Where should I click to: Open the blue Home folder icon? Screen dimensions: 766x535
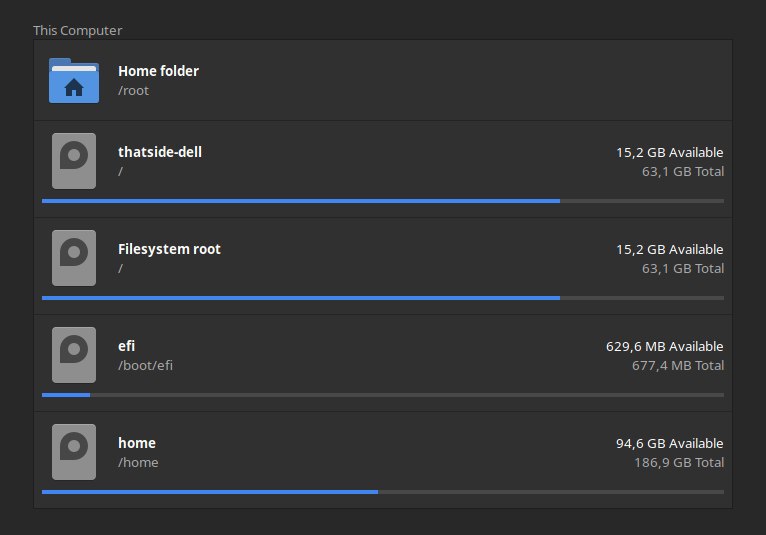coord(74,81)
